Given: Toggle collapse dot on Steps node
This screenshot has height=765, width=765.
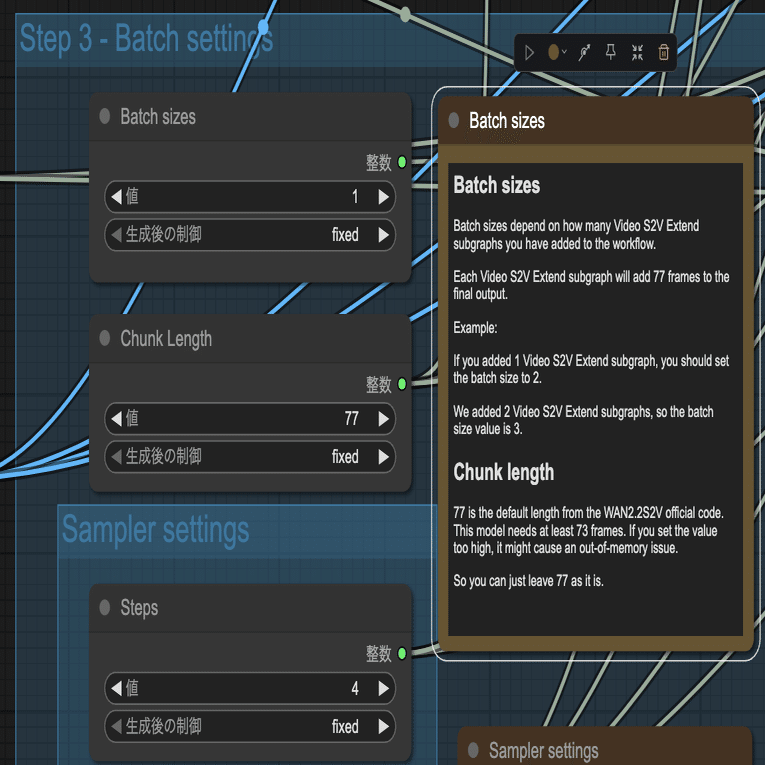Looking at the screenshot, I should click(x=104, y=607).
